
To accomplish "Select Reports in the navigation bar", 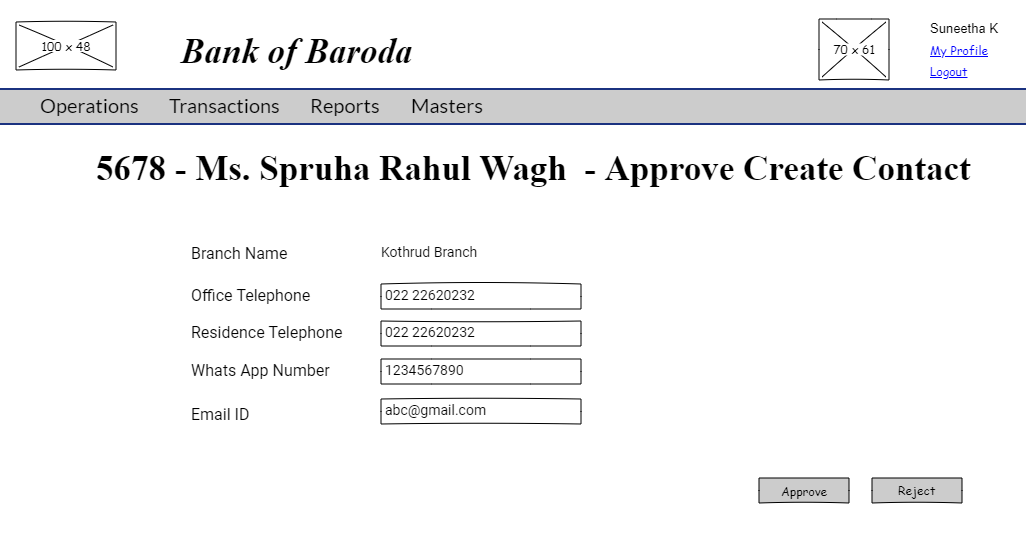I will point(345,106).
